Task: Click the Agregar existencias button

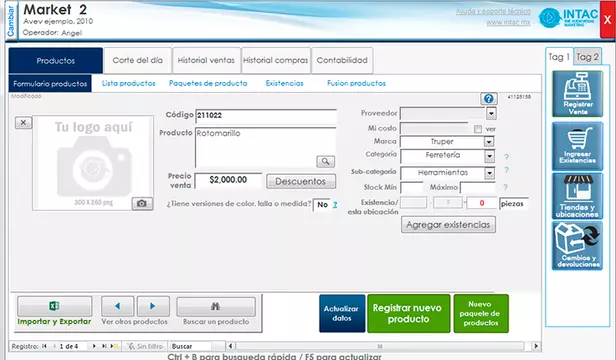Action: point(448,225)
